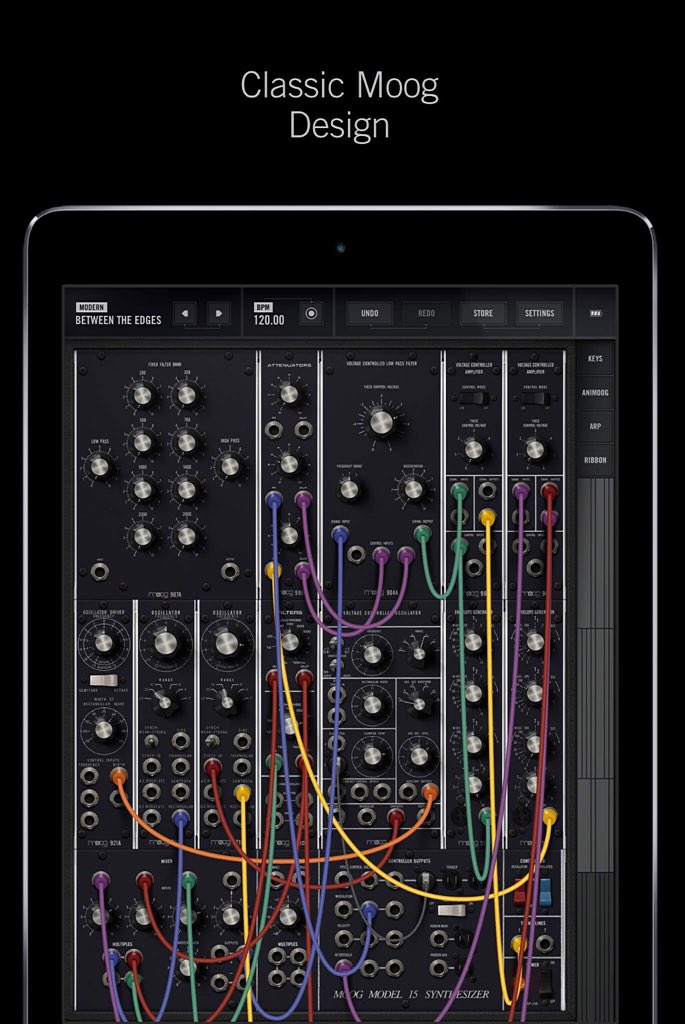
Task: Load the previous preset with left arrow
Action: click(x=185, y=313)
